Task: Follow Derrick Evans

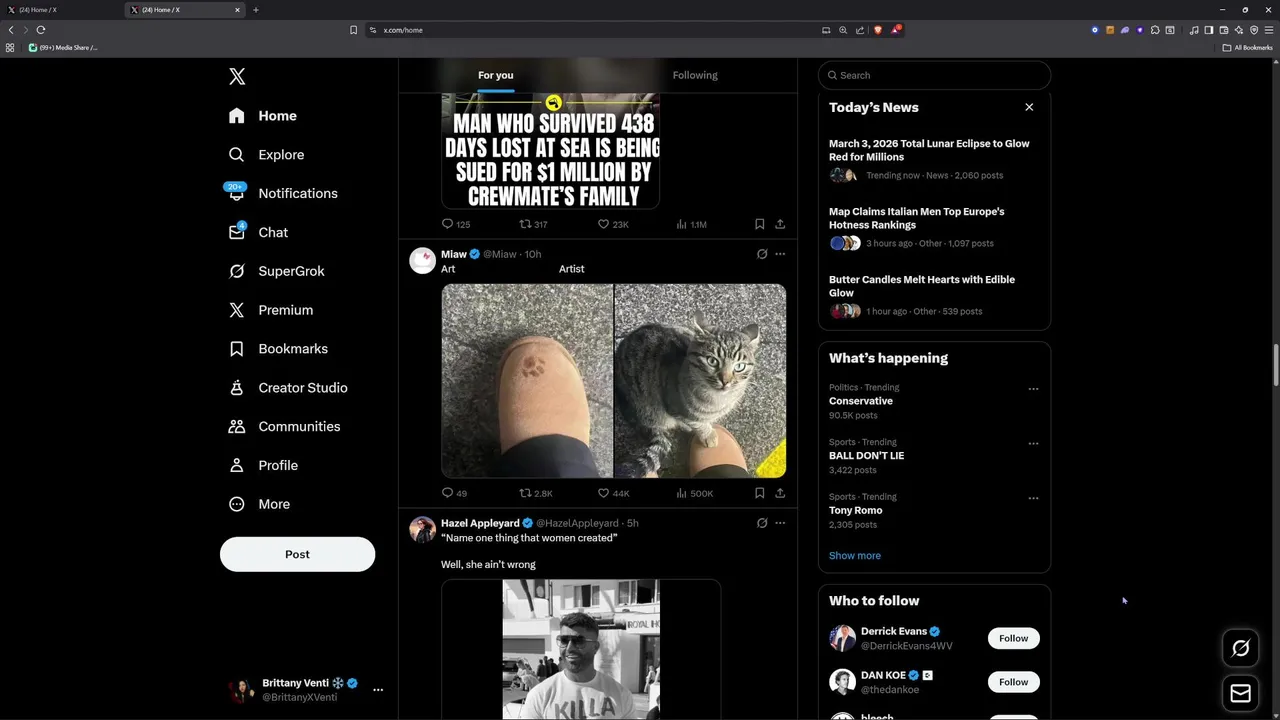Action: [1013, 638]
